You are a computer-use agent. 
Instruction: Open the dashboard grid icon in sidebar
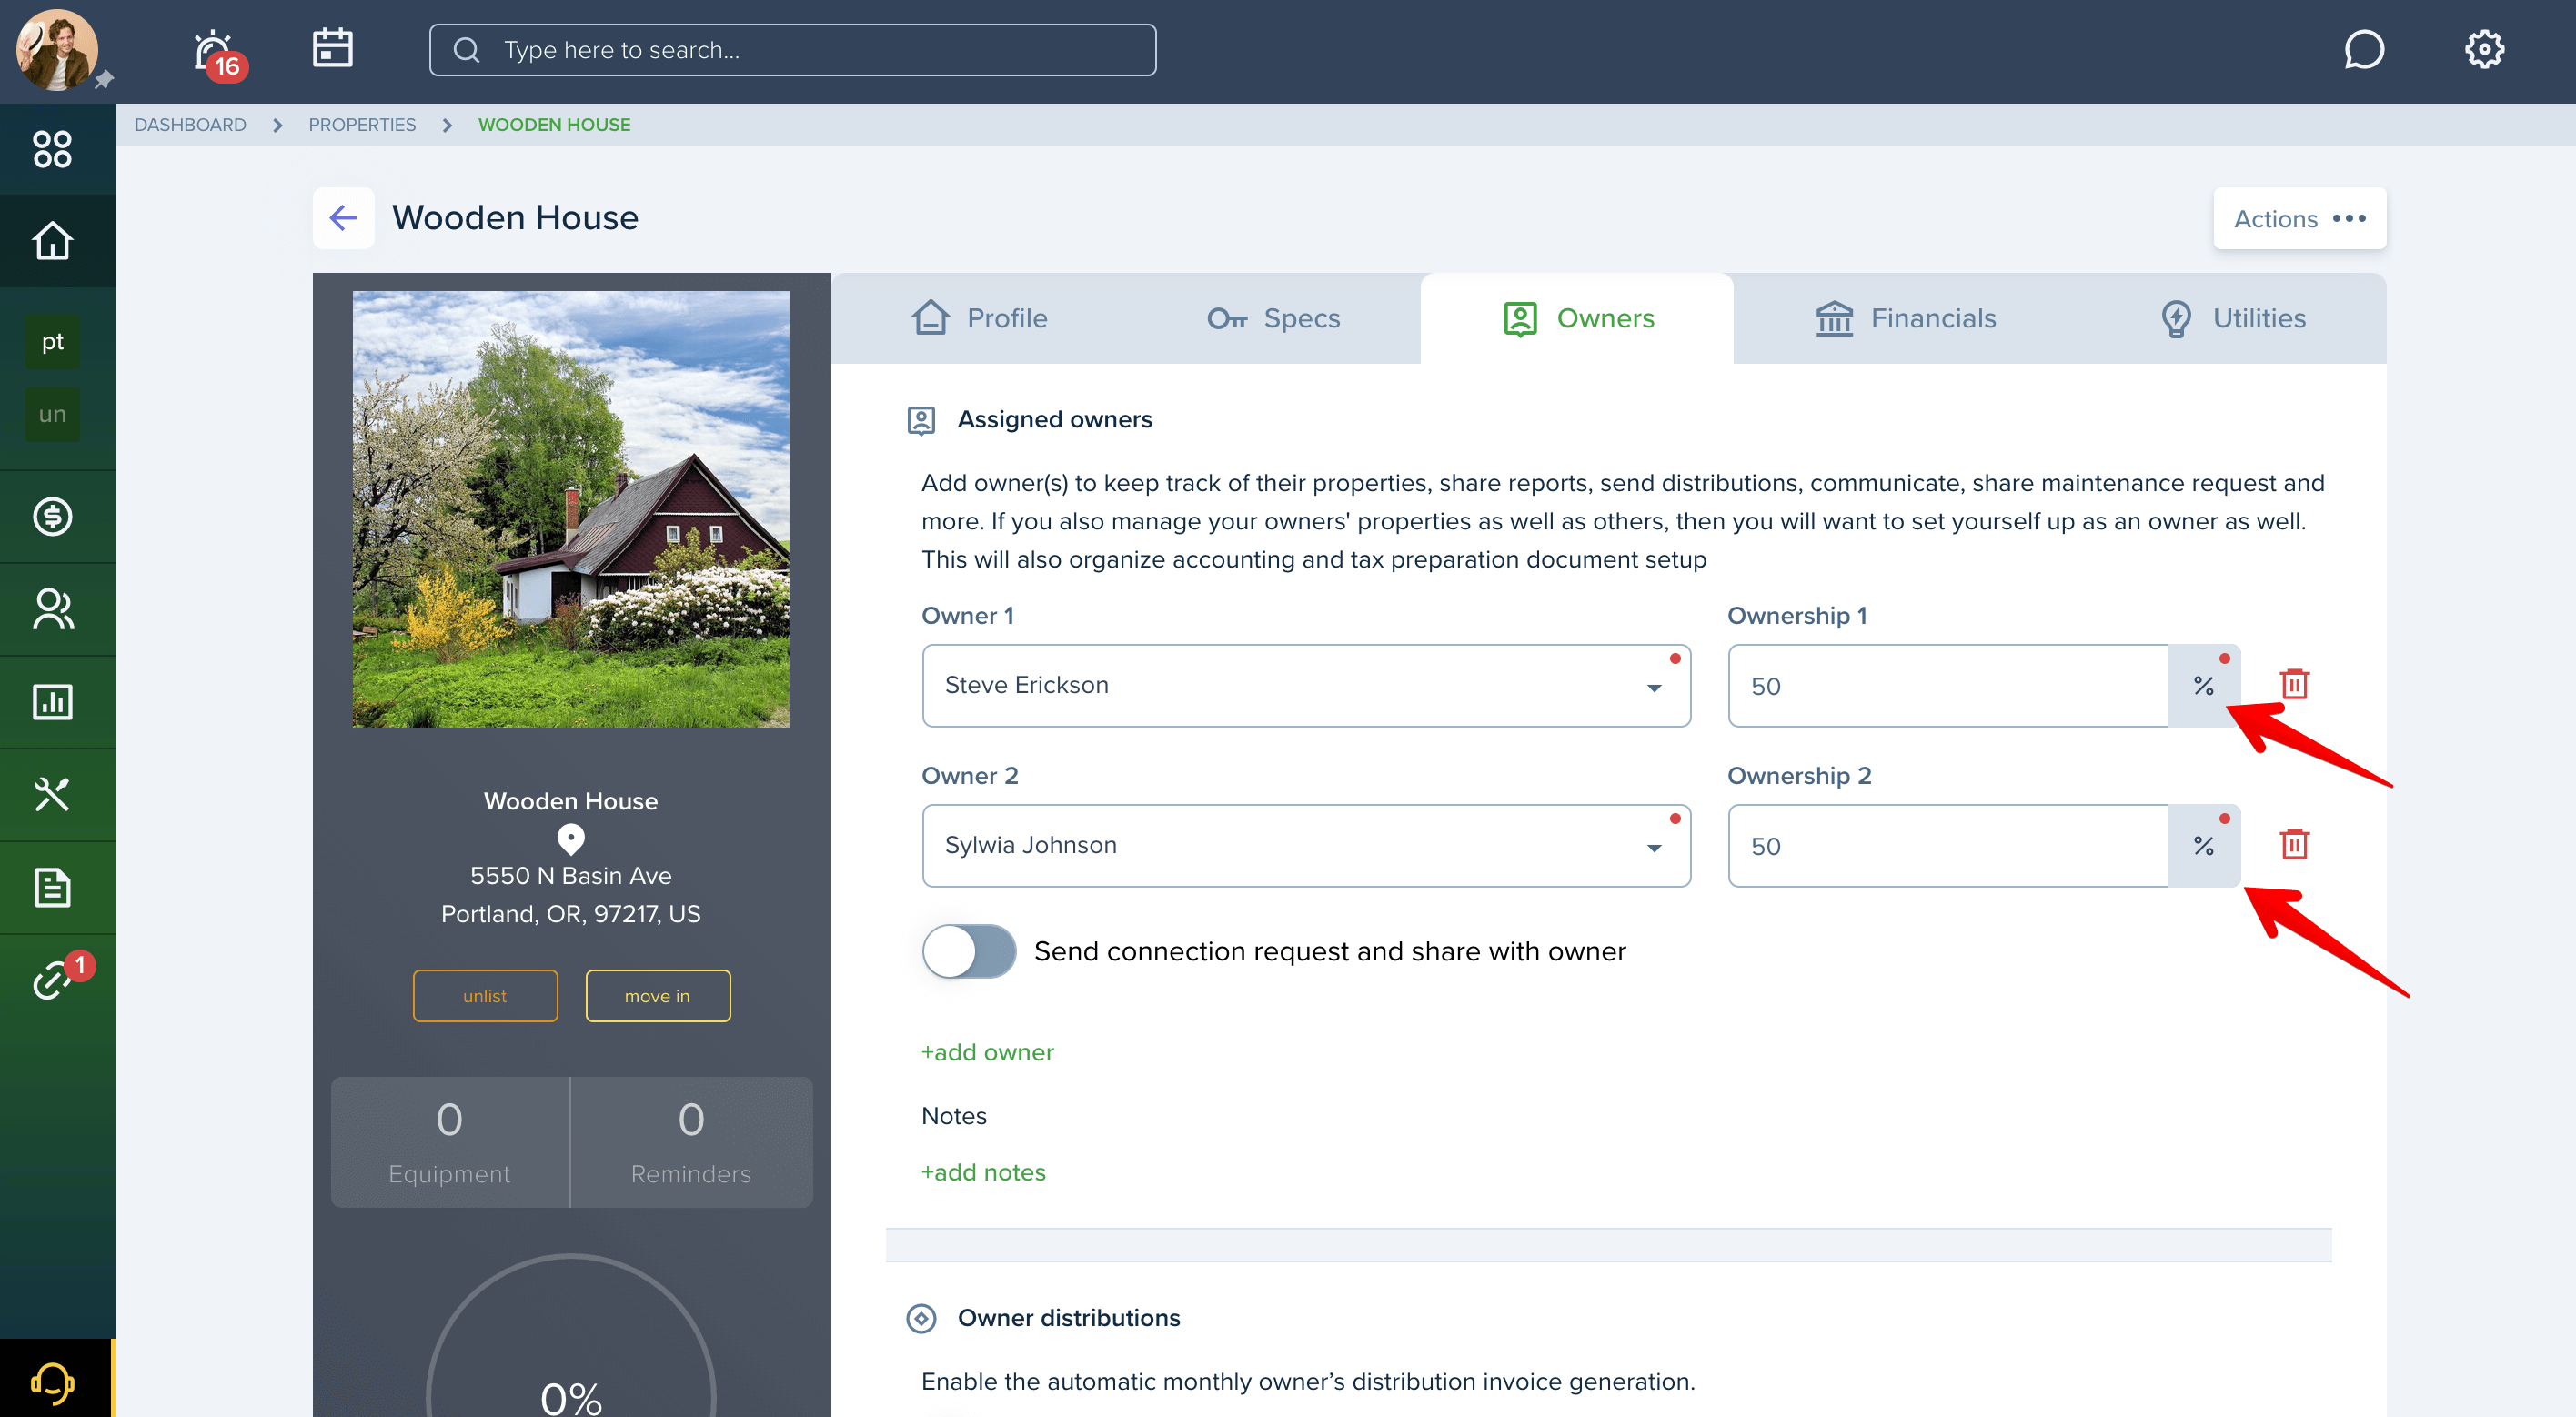pyautogui.click(x=53, y=149)
